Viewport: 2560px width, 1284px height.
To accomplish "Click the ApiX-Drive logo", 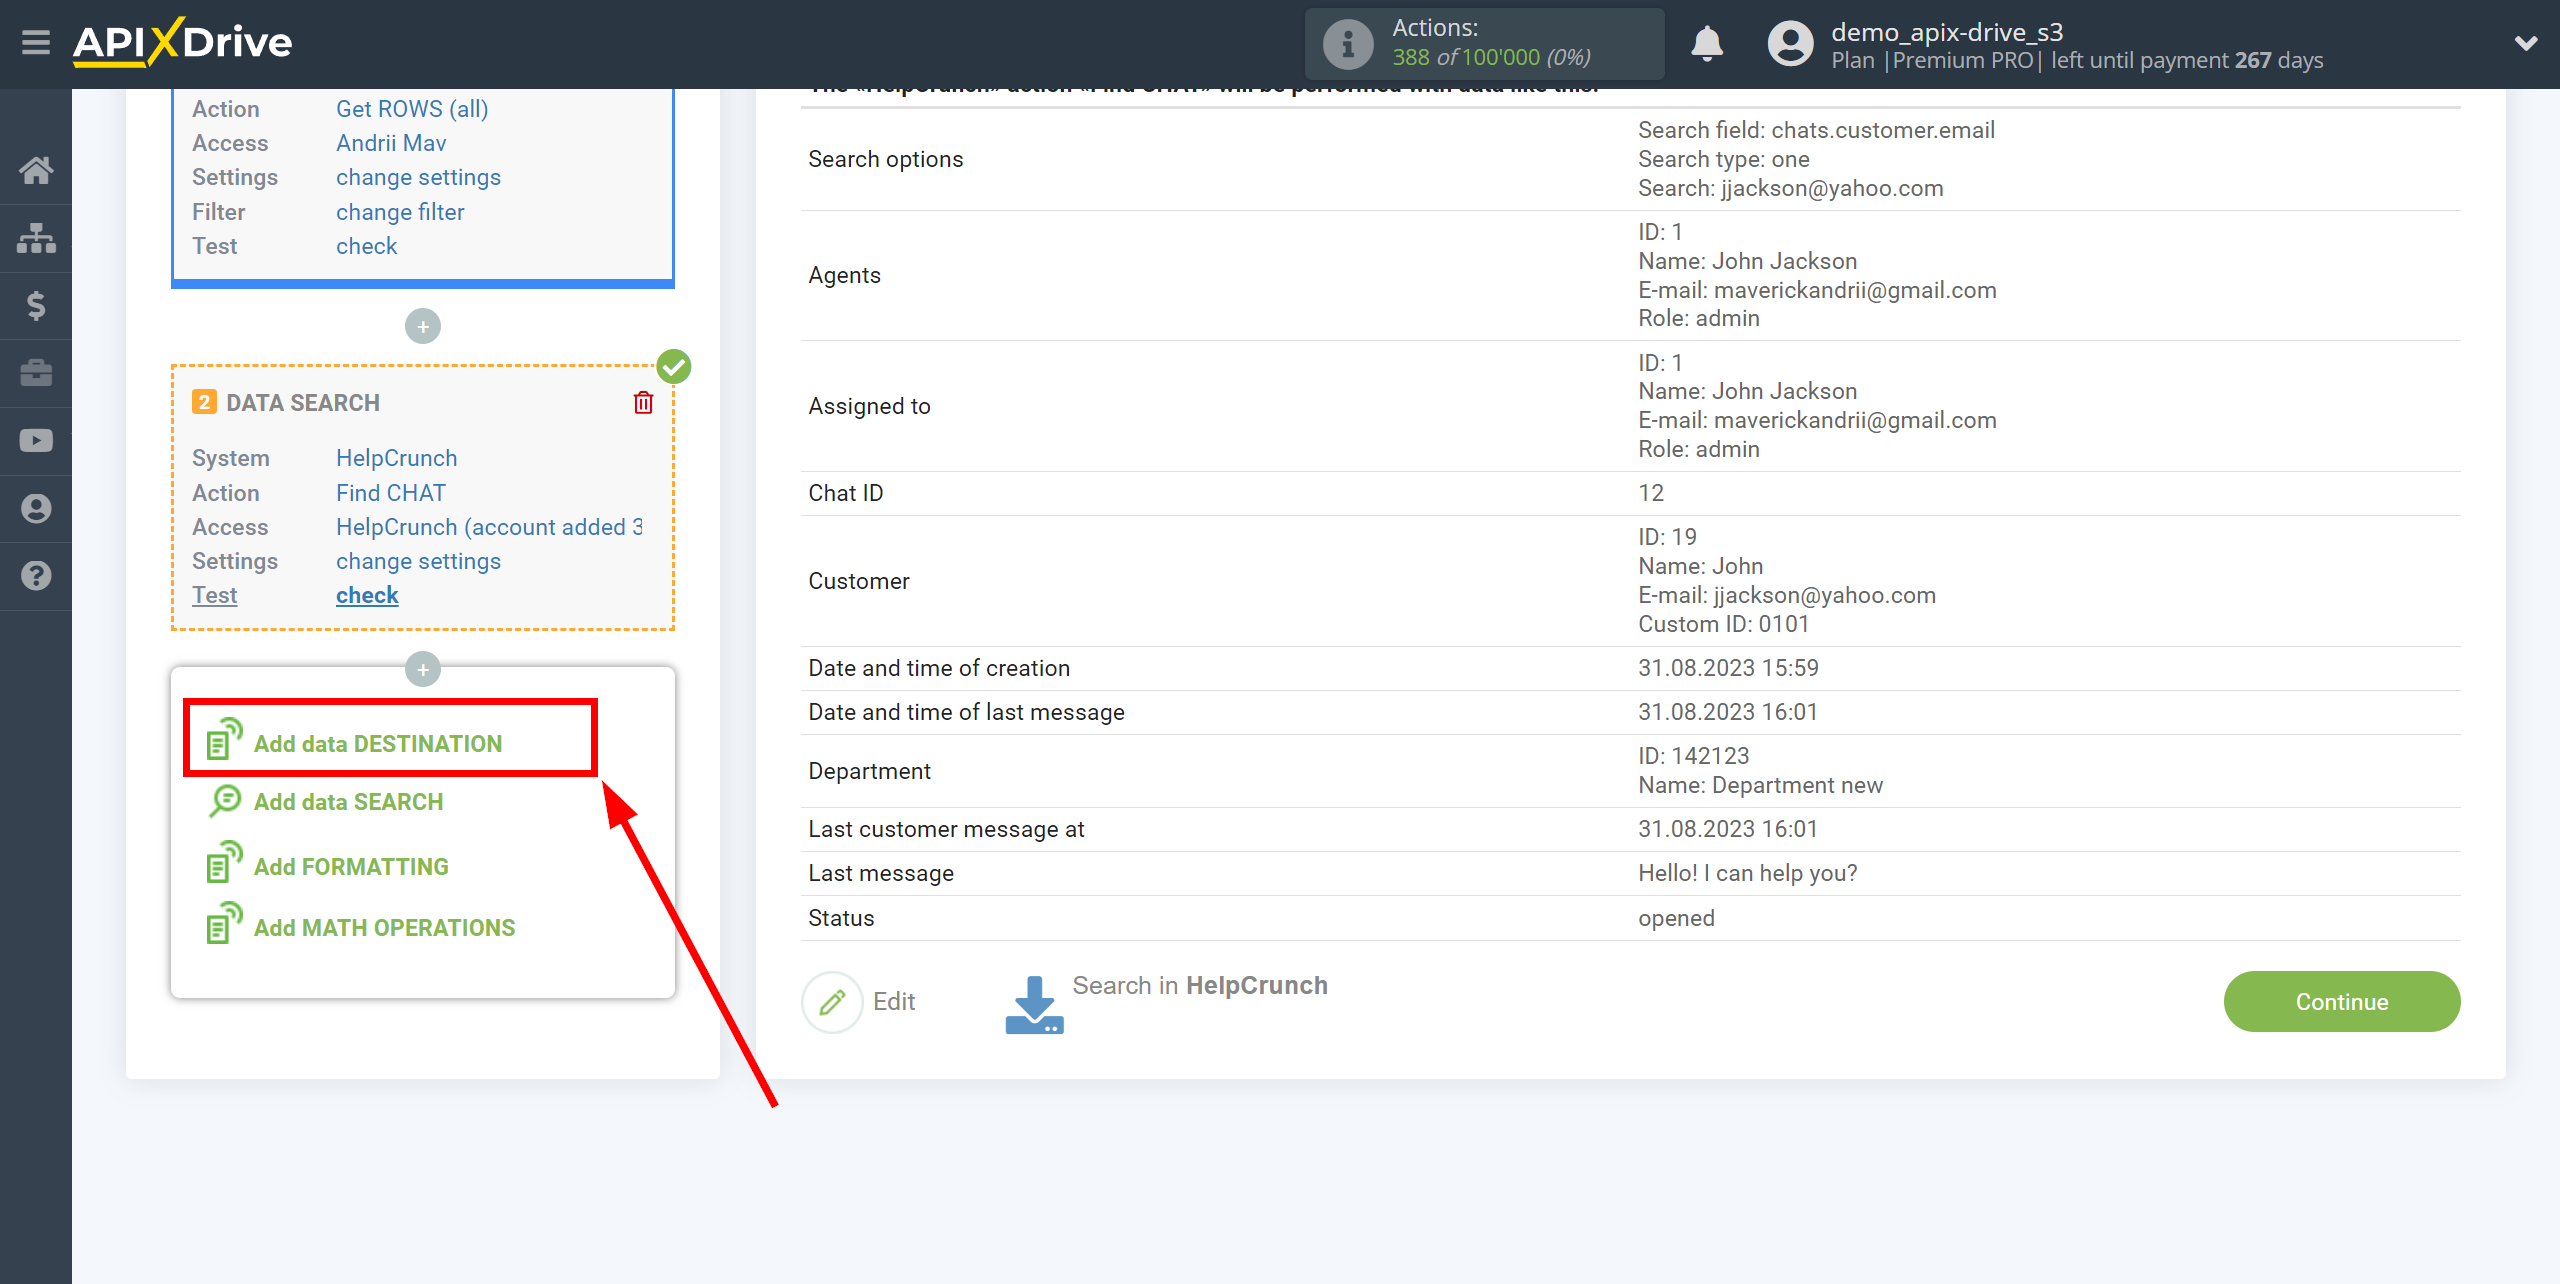I will [x=182, y=43].
